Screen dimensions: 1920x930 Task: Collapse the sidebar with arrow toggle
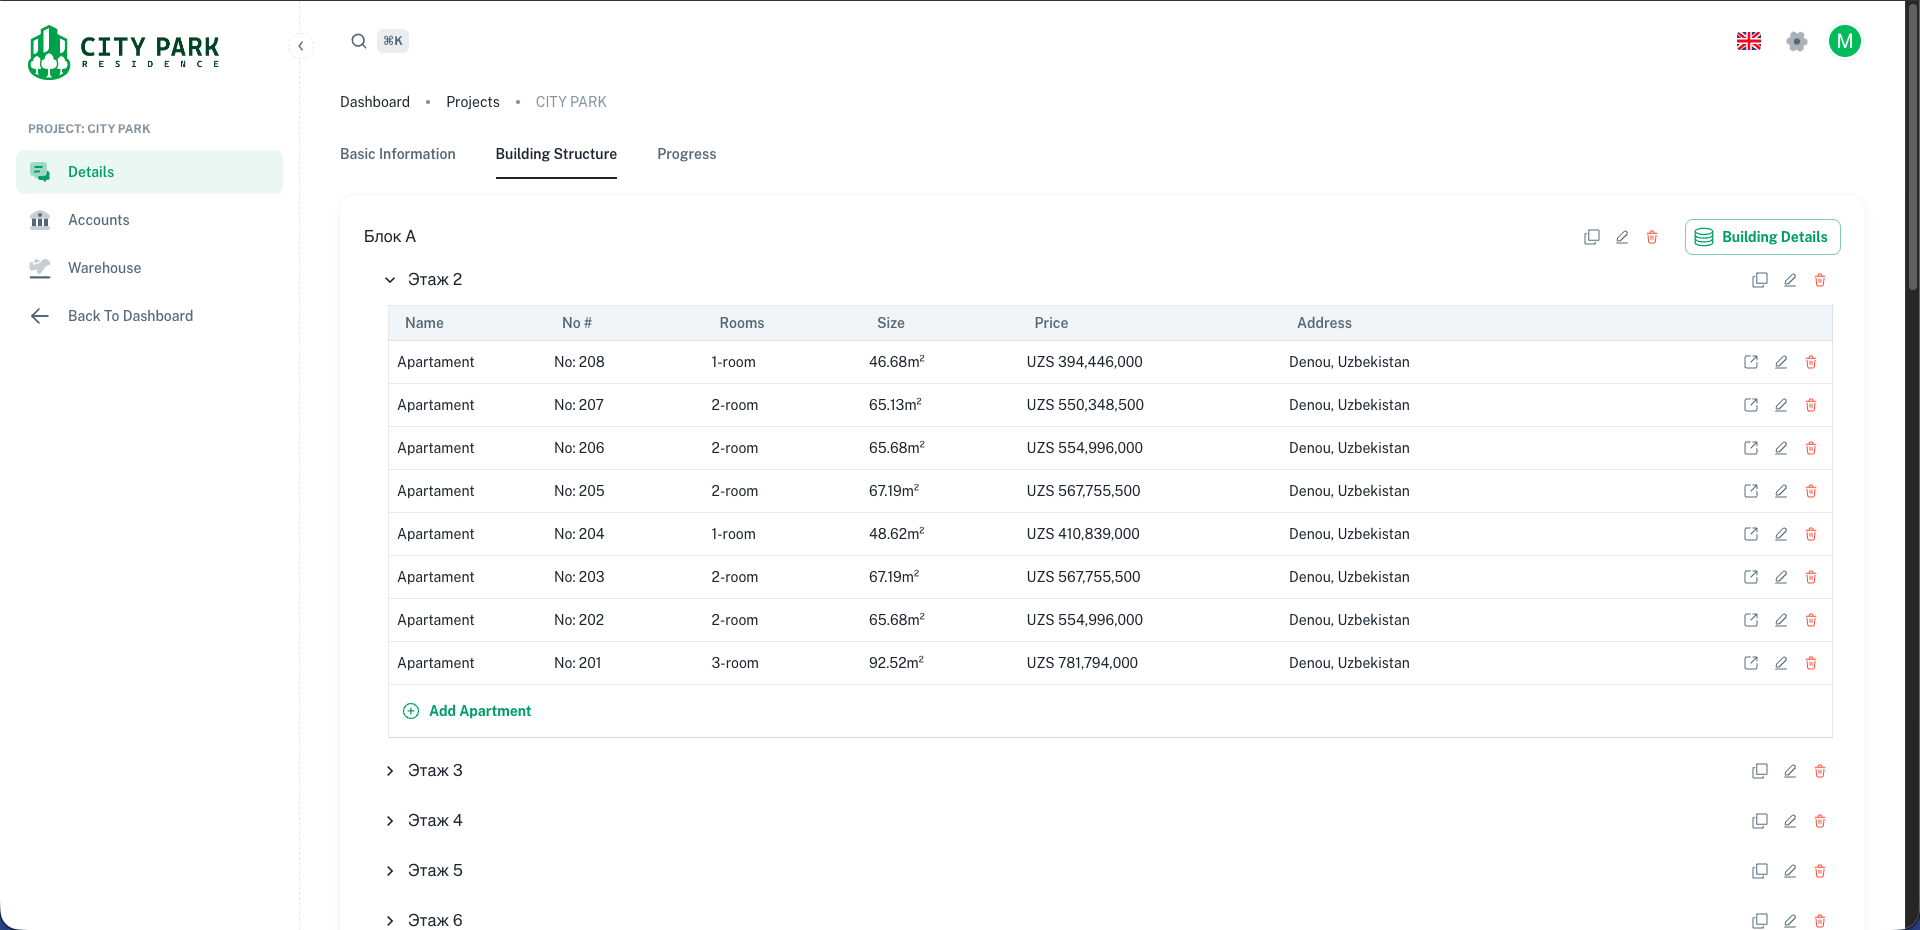click(301, 46)
